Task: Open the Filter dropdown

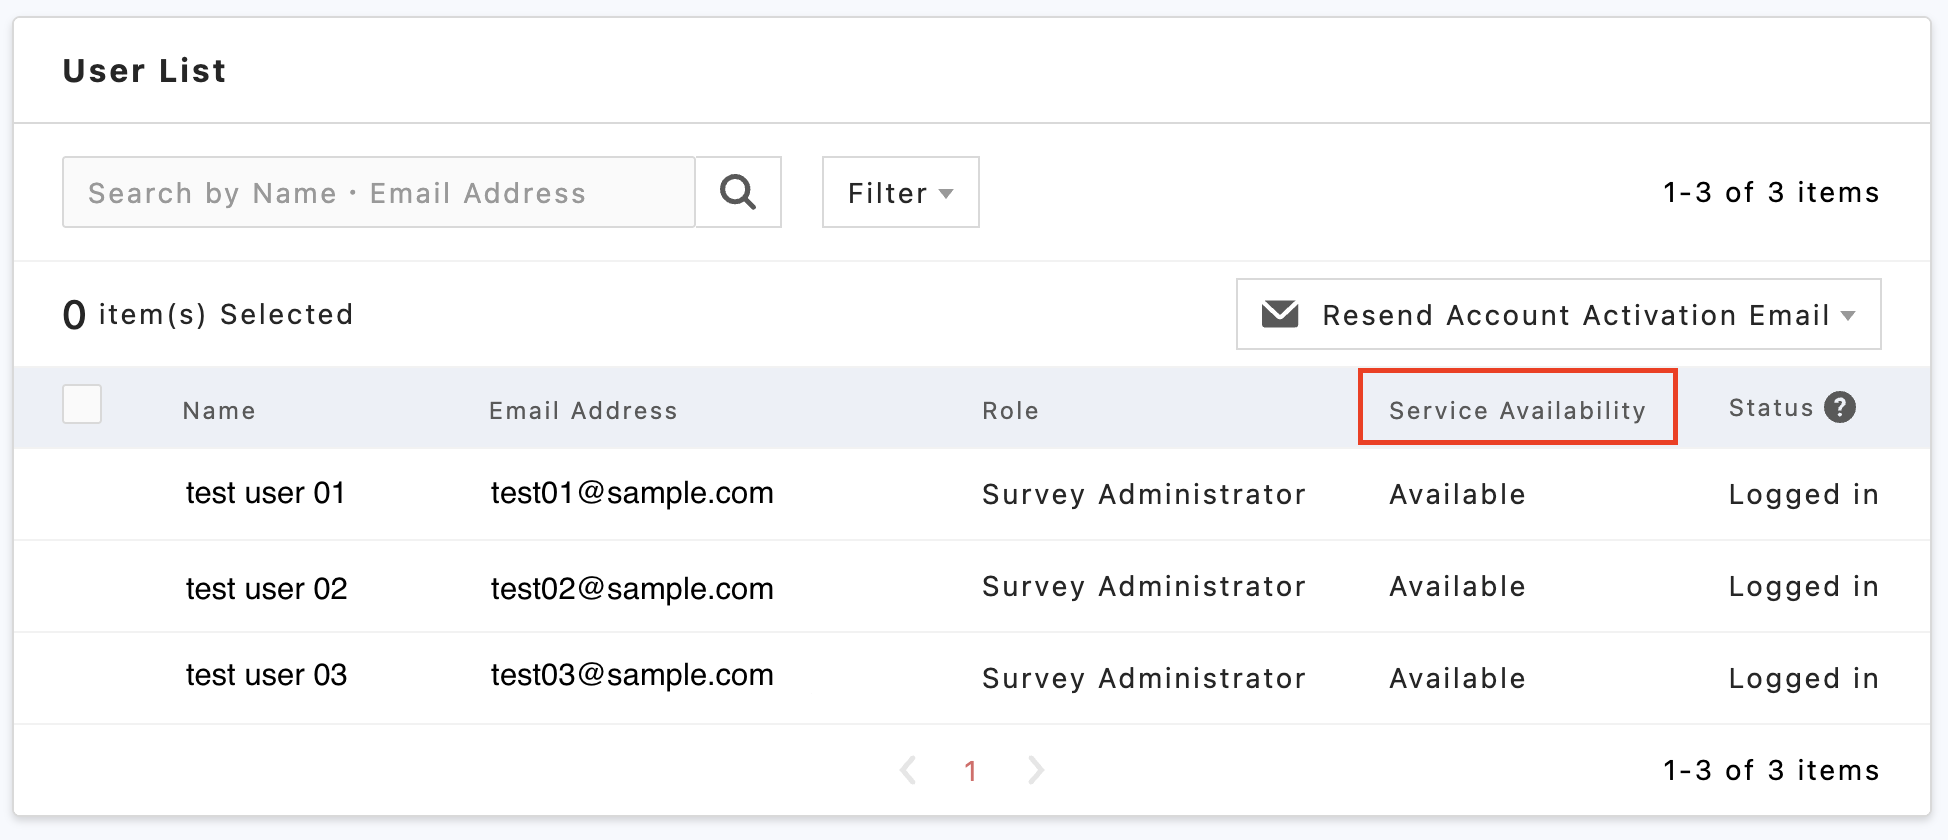Action: pyautogui.click(x=900, y=192)
